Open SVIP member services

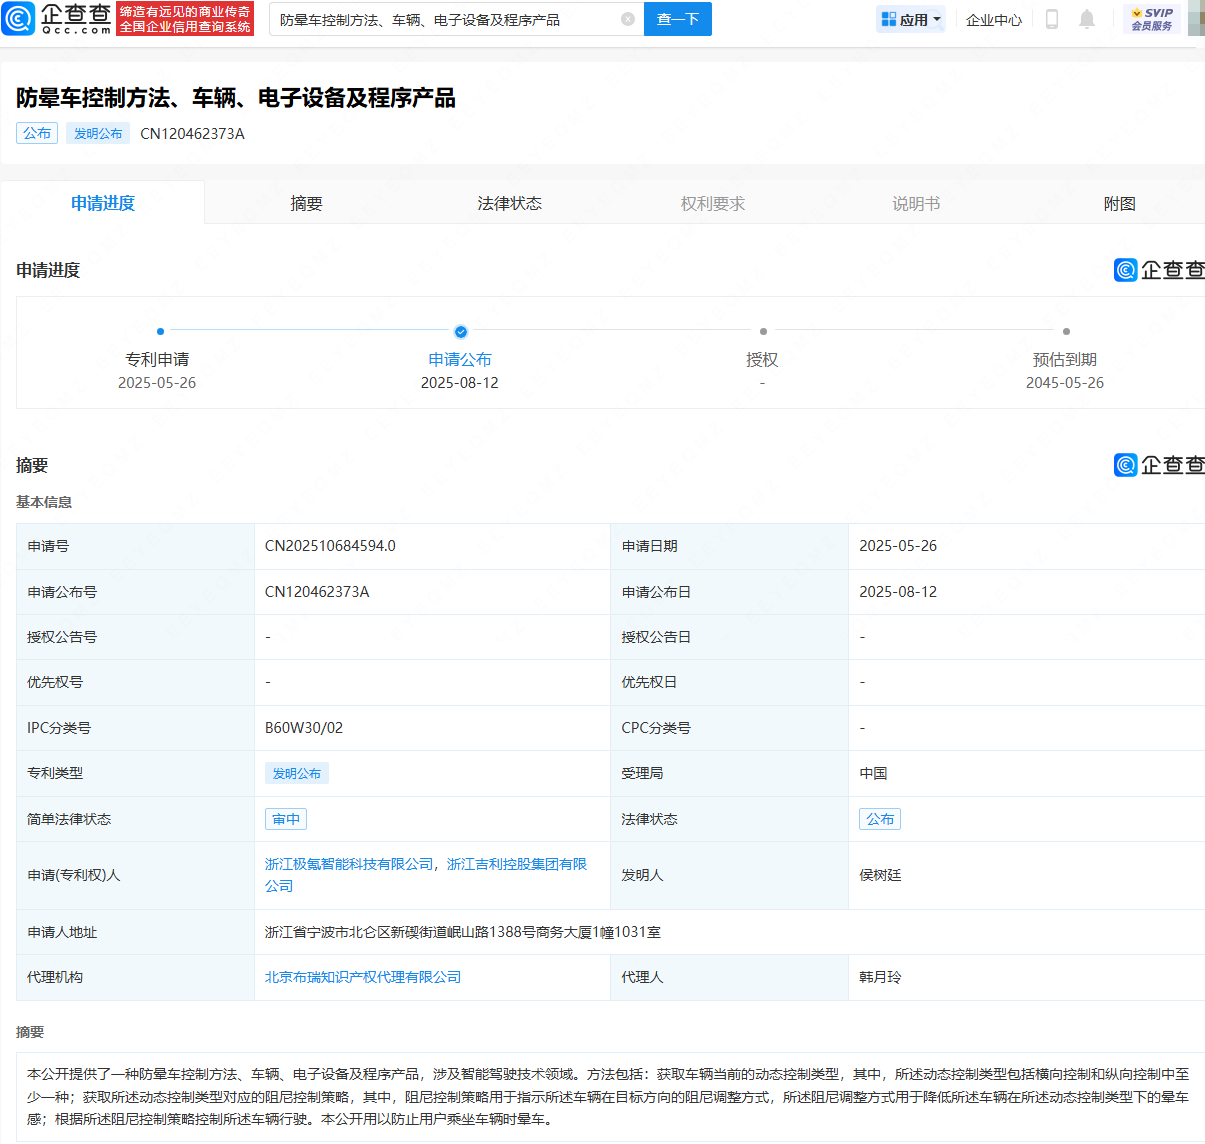point(1152,19)
